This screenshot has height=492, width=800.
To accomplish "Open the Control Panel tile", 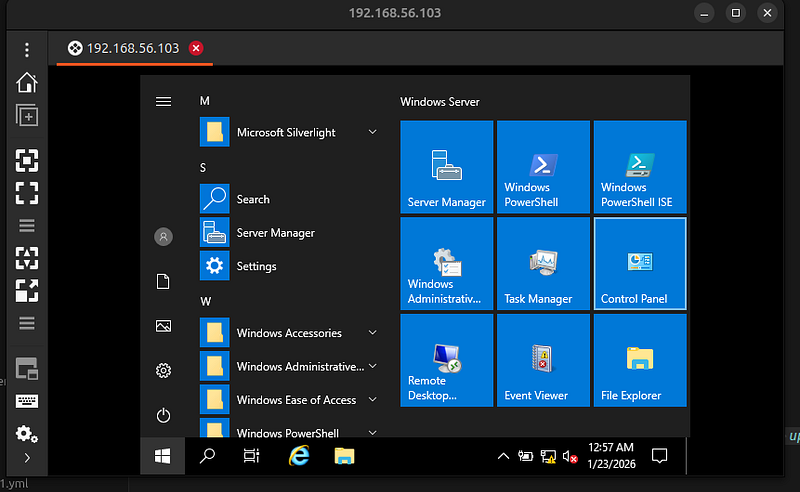I will 640,263.
